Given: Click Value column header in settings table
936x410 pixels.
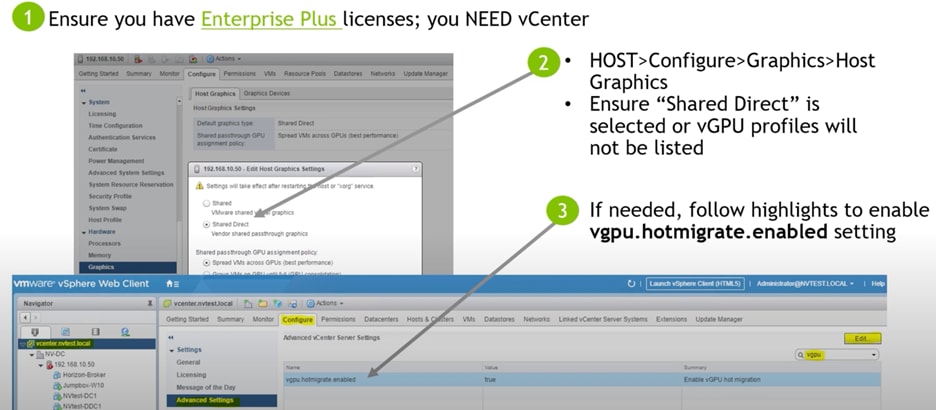Looking at the screenshot, I should click(x=491, y=368).
